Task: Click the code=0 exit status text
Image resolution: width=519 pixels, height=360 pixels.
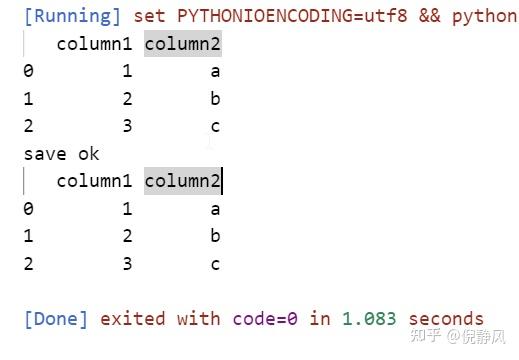Action: 265,319
